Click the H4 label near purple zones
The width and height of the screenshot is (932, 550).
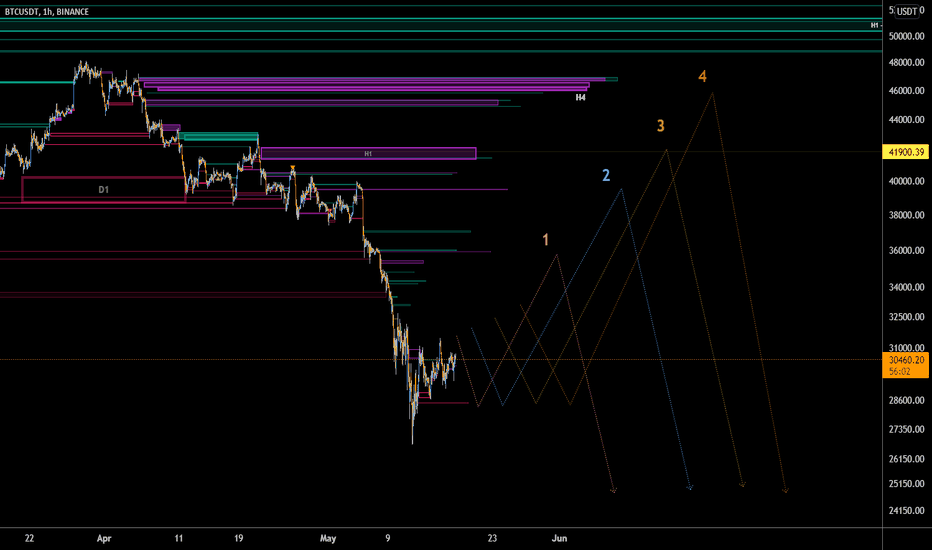coord(581,98)
